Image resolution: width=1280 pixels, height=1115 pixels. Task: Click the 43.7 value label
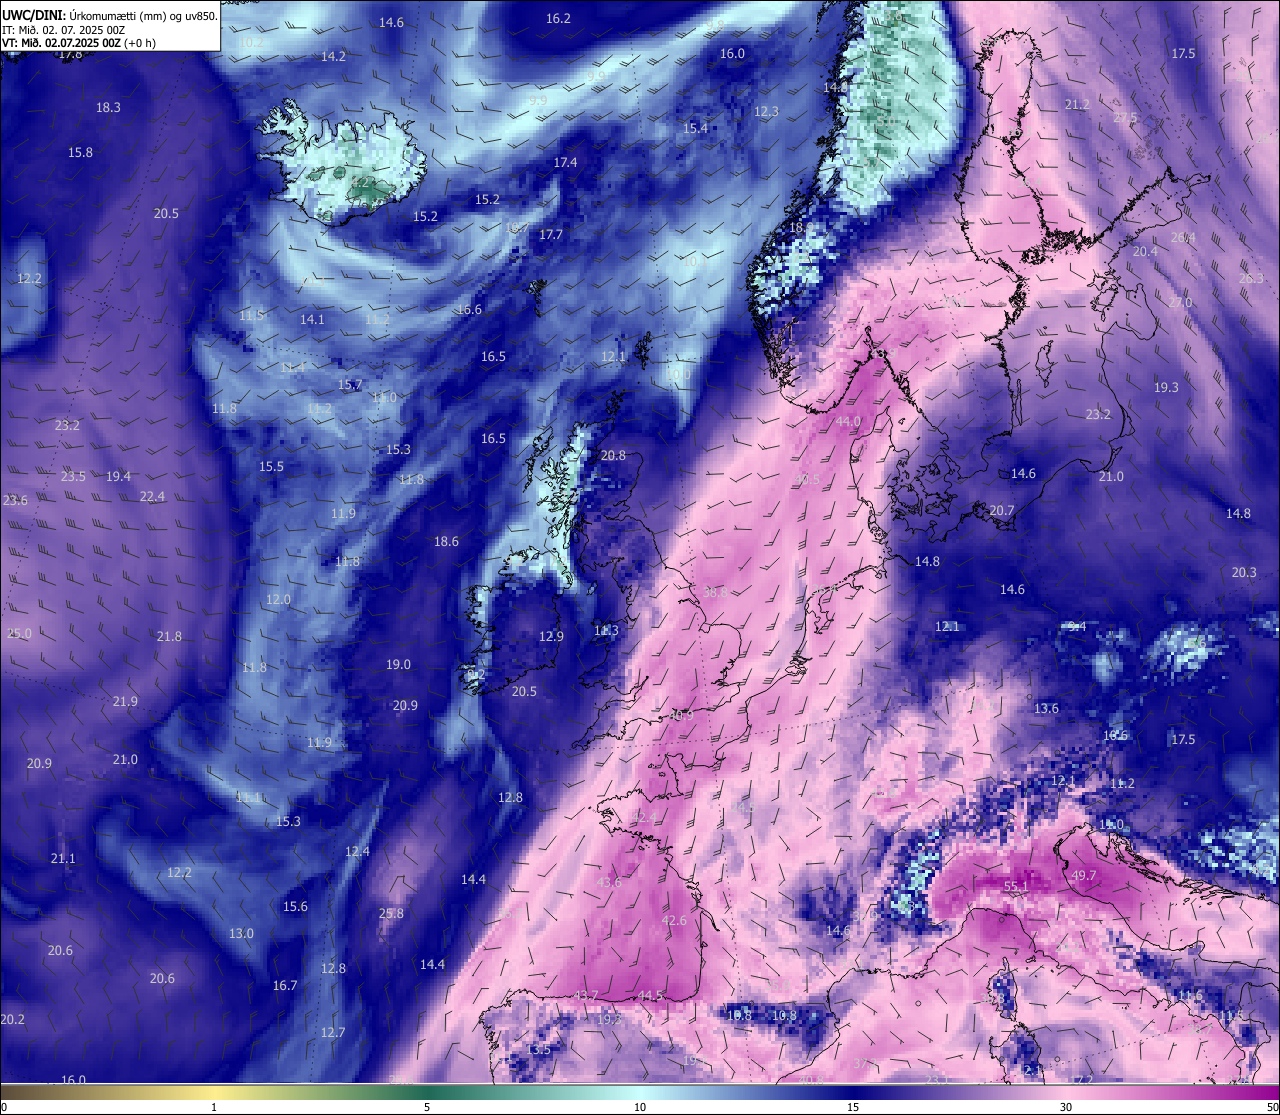click(586, 996)
